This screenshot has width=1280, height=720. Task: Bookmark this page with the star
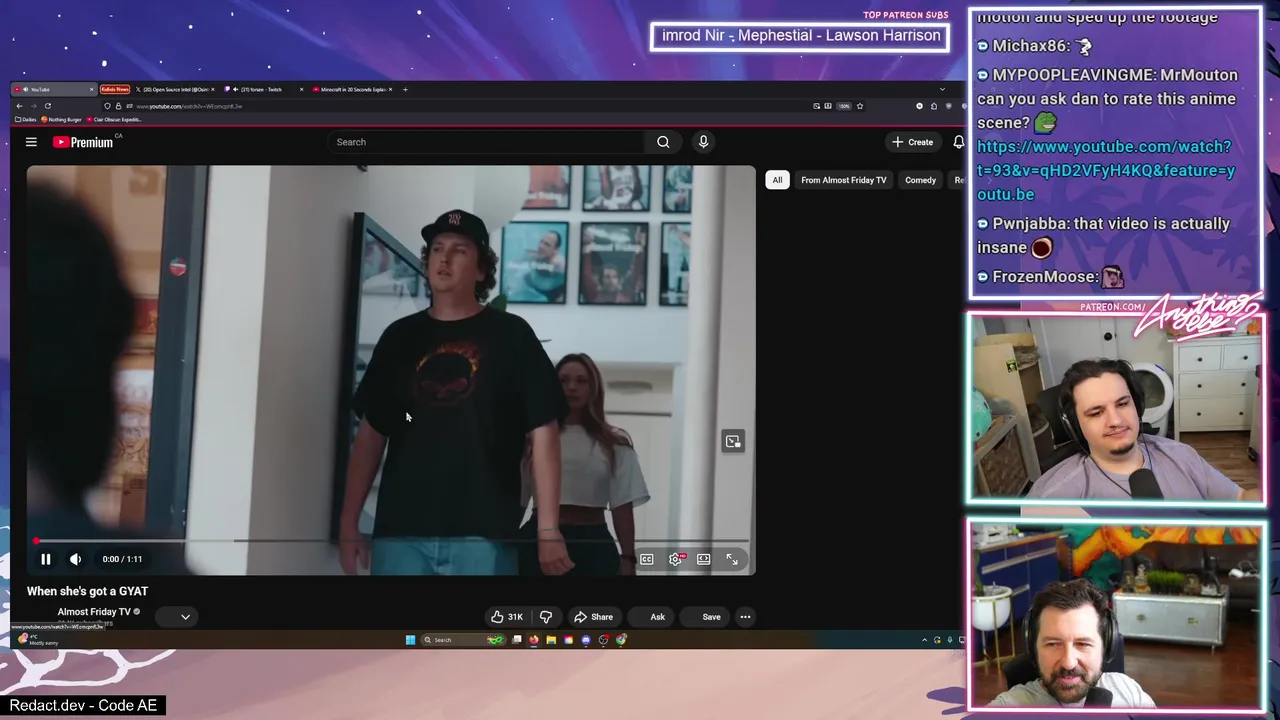[859, 106]
